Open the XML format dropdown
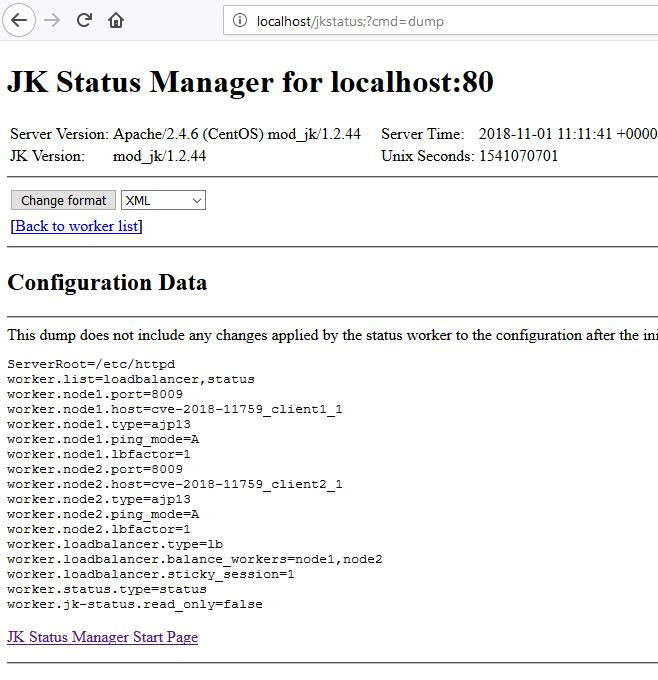Image resolution: width=658 pixels, height=680 pixels. pos(163,200)
